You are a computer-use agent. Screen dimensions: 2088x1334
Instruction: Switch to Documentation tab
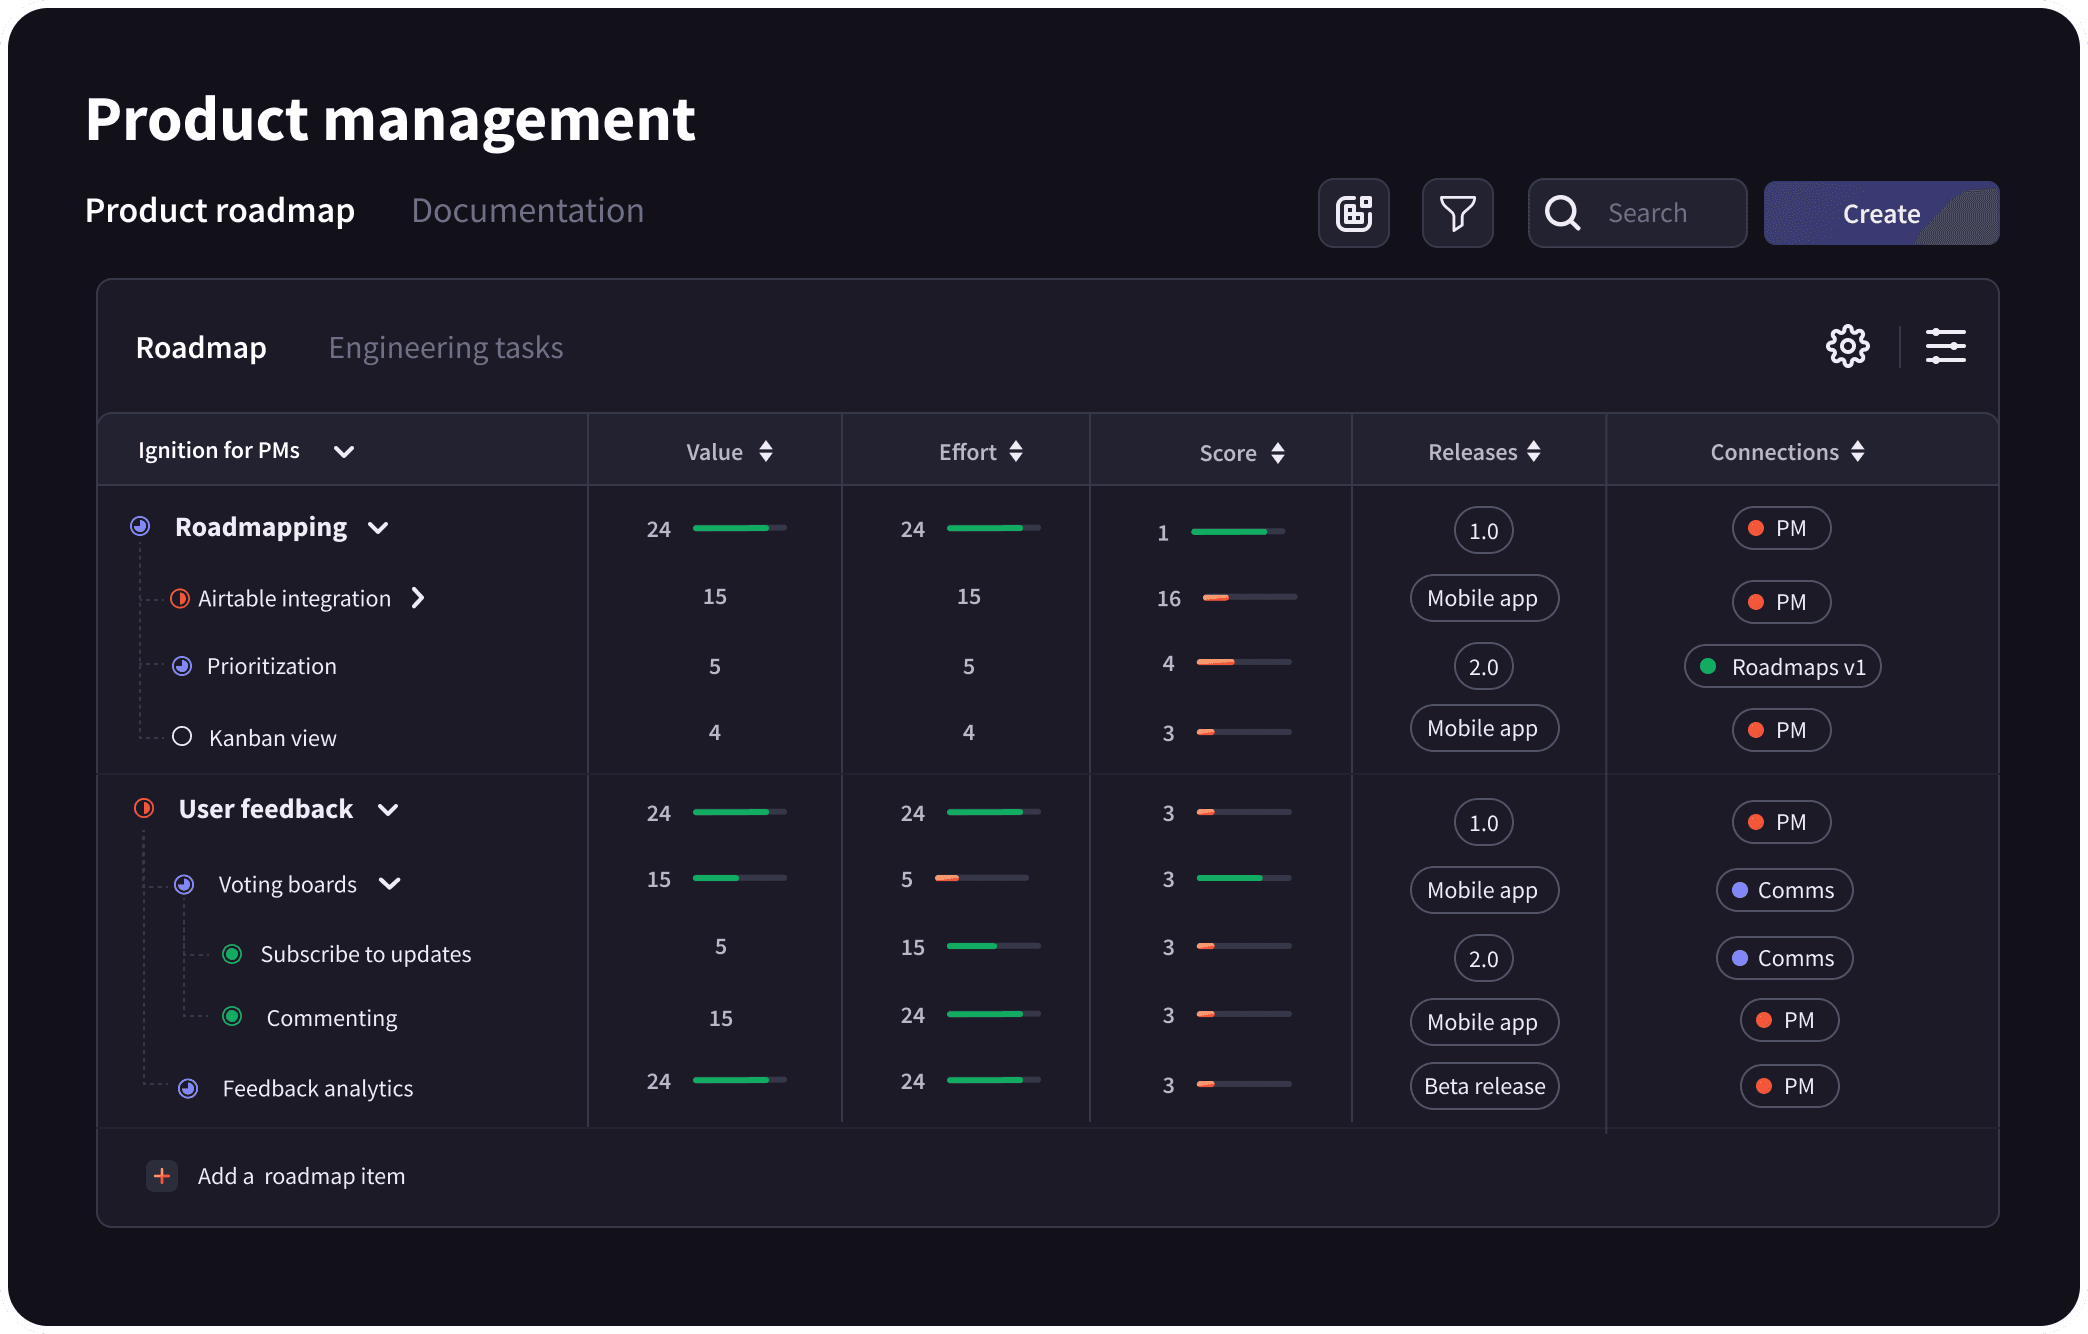[x=528, y=211]
